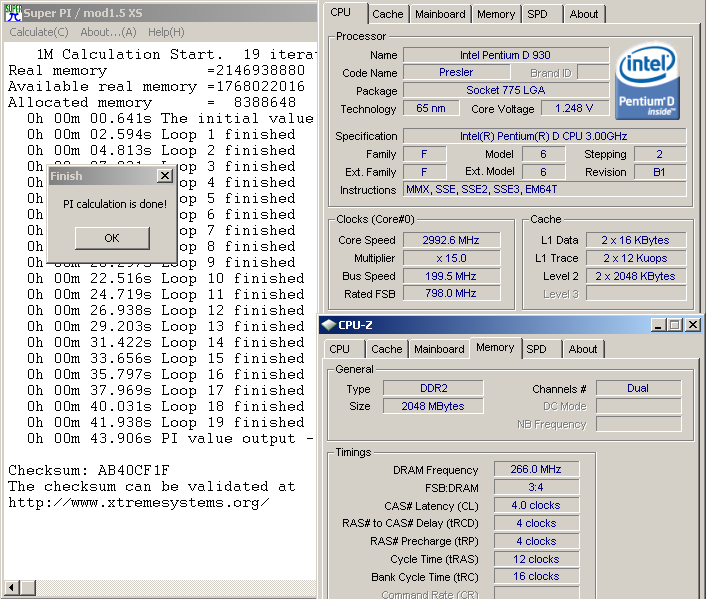Screen dimensions: 706x599
Task: Click Multiplier value 'x 15.0'
Action: pyautogui.click(x=451, y=258)
